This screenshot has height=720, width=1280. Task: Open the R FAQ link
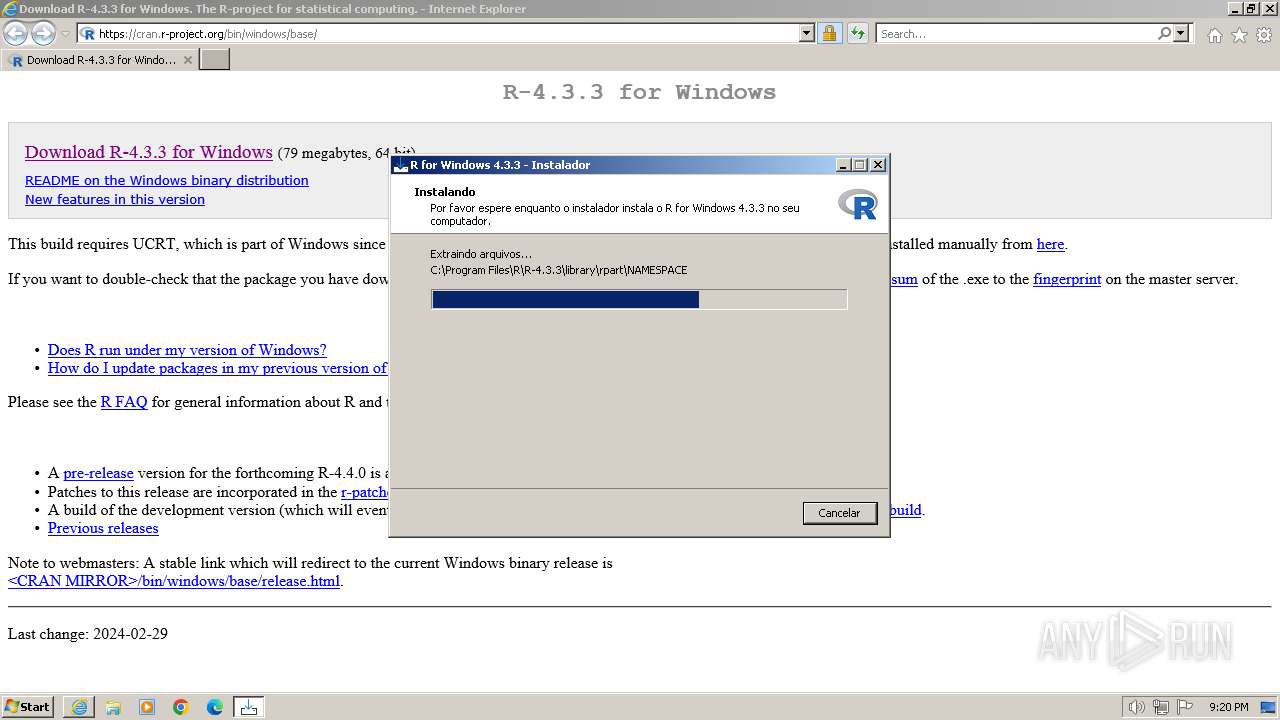click(124, 402)
